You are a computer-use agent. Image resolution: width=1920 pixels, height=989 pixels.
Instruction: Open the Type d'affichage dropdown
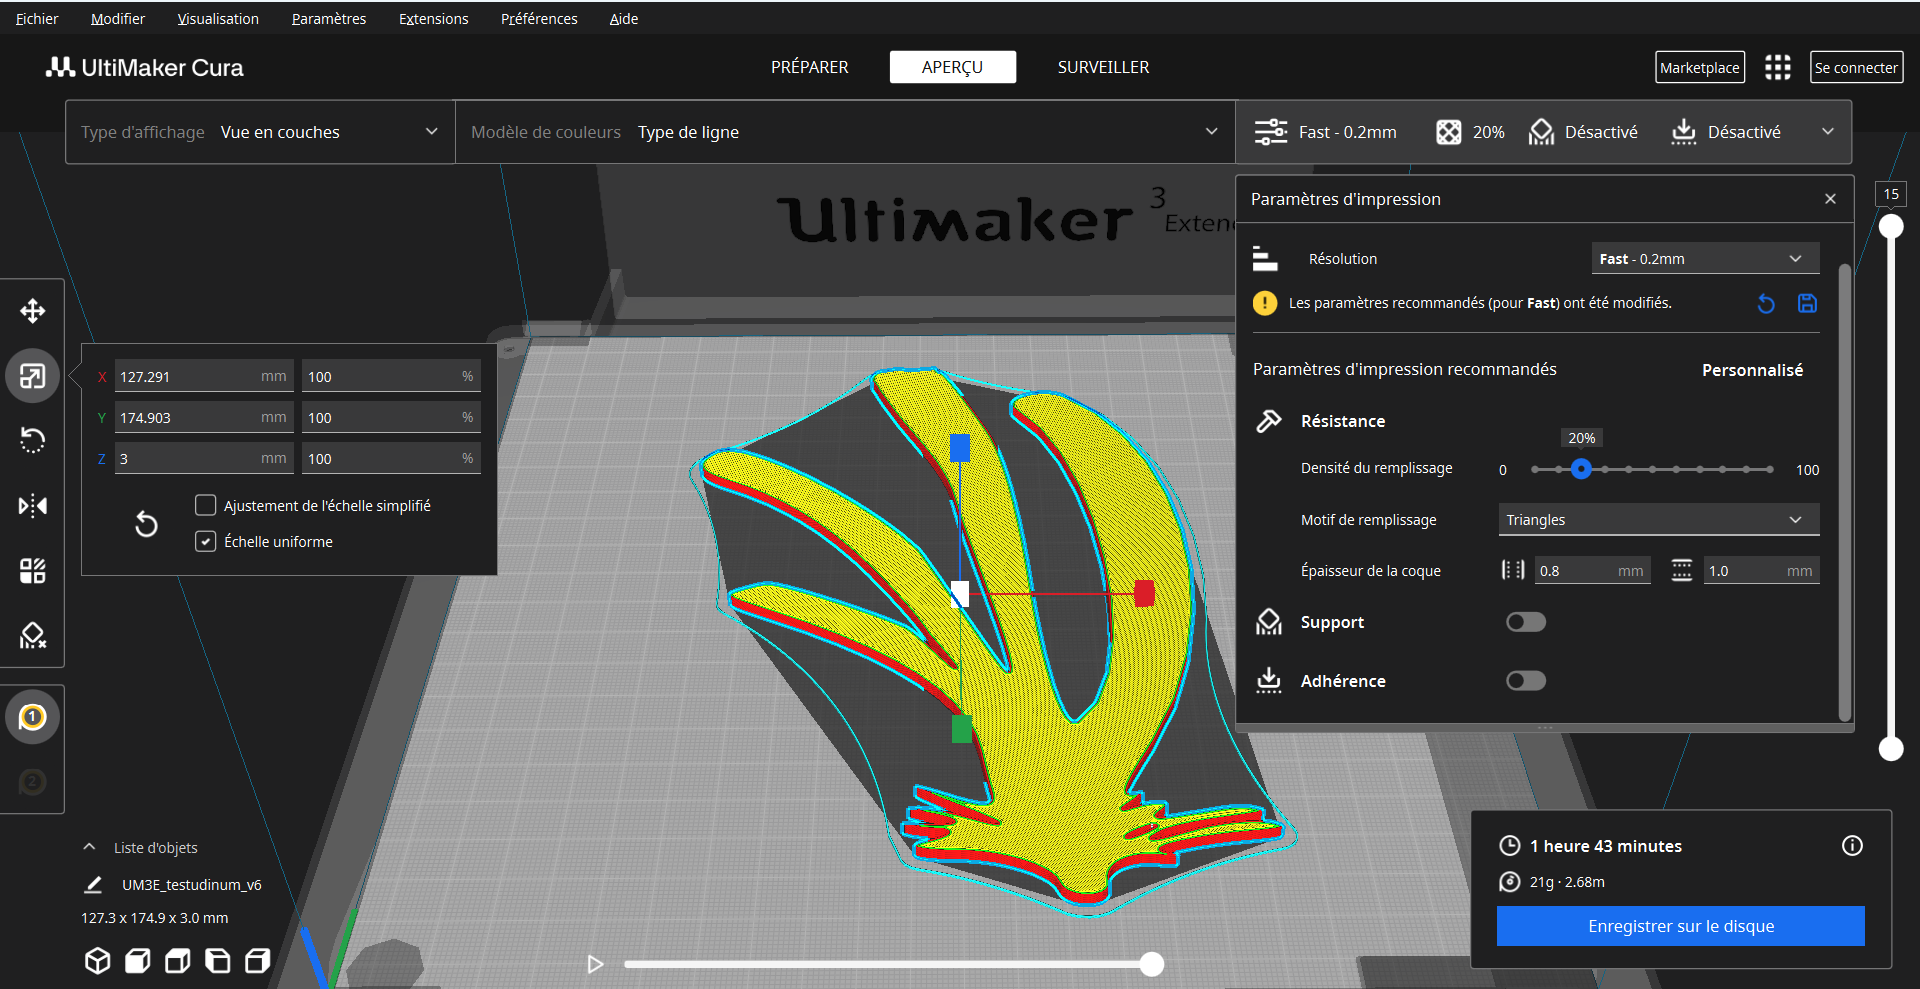point(260,132)
